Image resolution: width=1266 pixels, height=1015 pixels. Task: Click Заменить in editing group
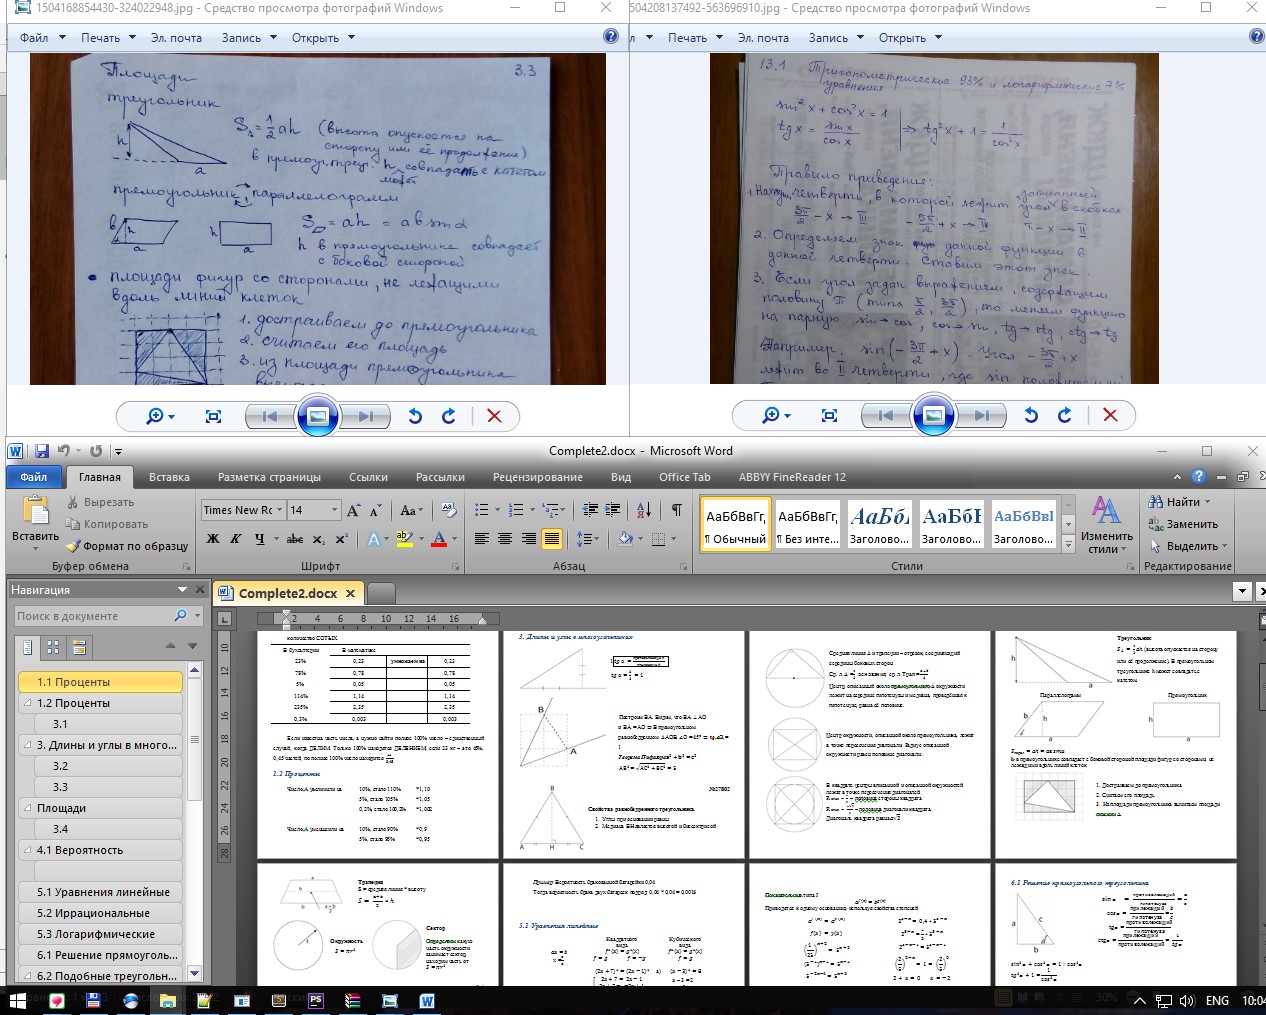[x=1185, y=524]
